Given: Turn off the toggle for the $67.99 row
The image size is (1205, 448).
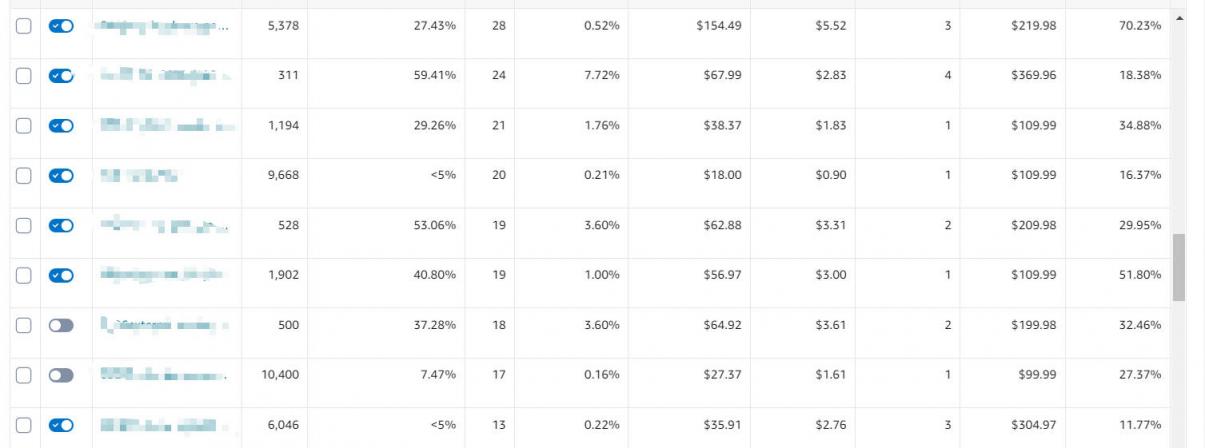Looking at the screenshot, I should (x=61, y=75).
